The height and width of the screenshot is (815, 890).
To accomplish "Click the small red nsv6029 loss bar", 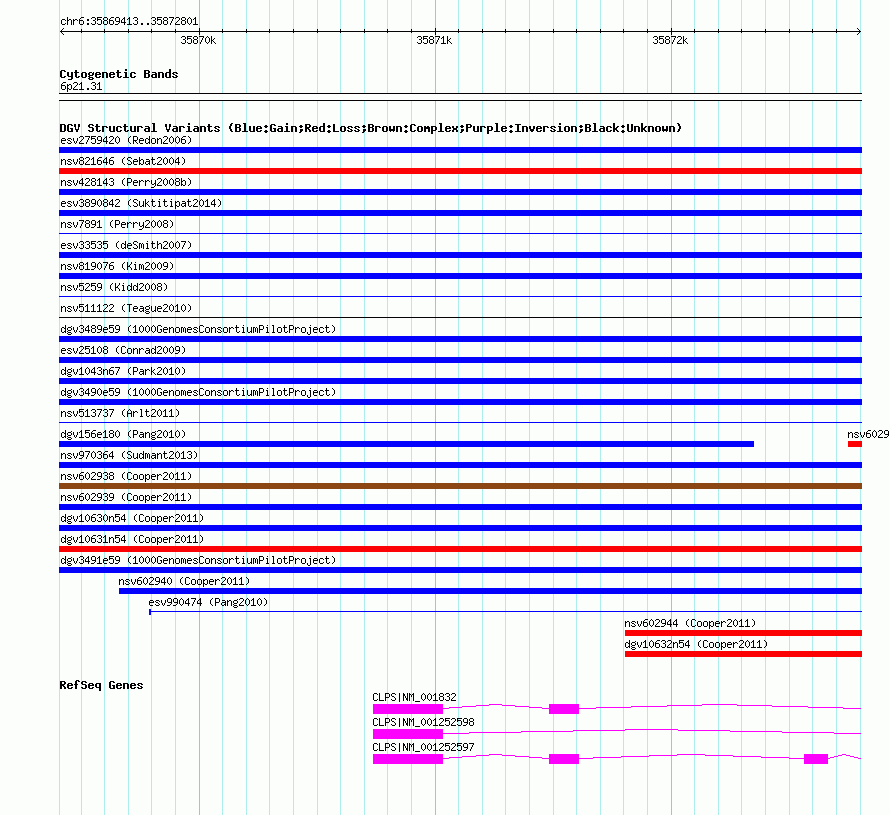I will pyautogui.click(x=855, y=444).
